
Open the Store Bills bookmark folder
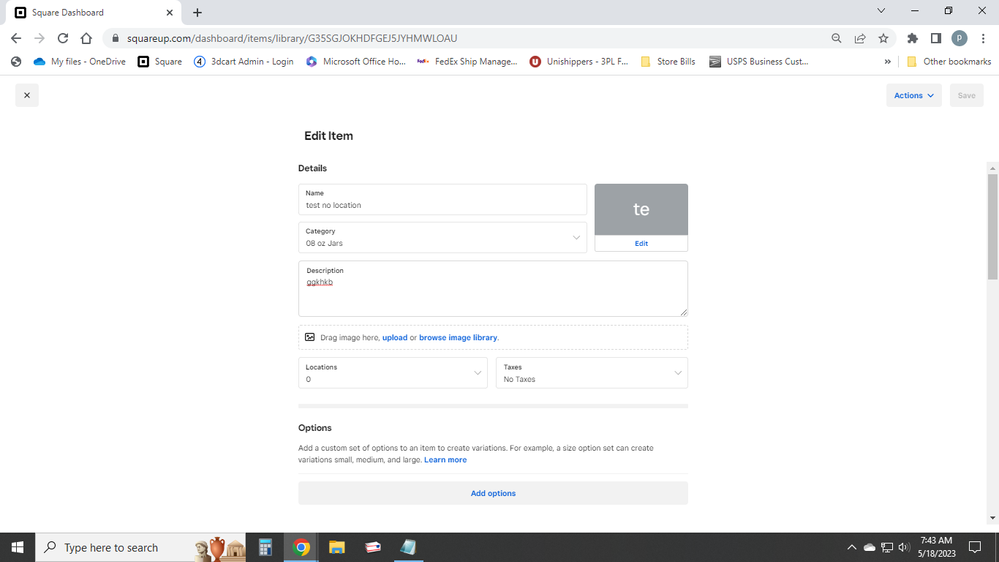668,61
